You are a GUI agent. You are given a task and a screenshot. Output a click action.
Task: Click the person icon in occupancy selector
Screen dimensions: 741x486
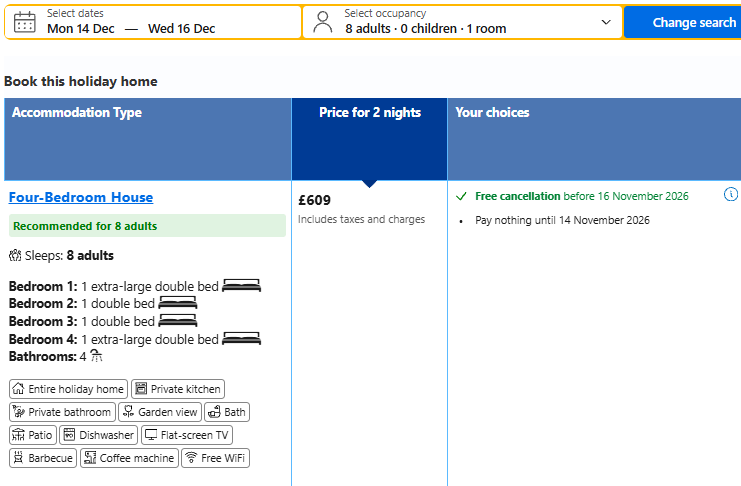(x=323, y=22)
